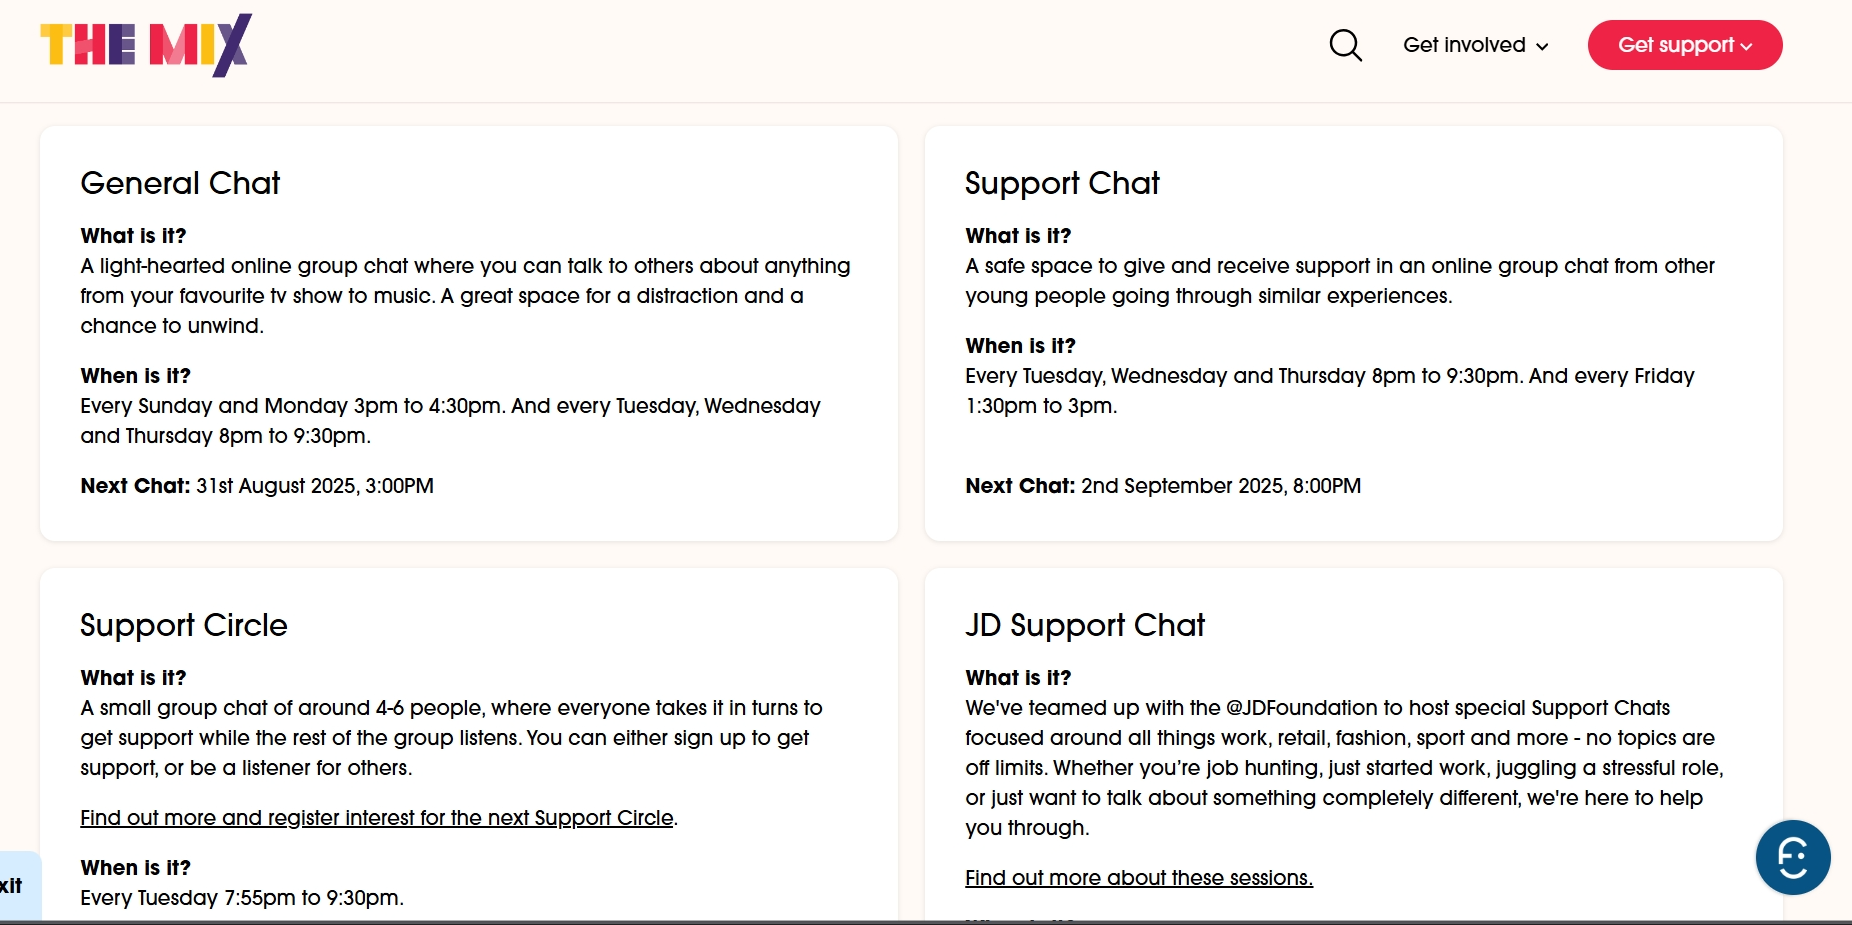Screen dimensions: 1852x925
Task: Follow the Support Circle register interest link
Action: [377, 818]
